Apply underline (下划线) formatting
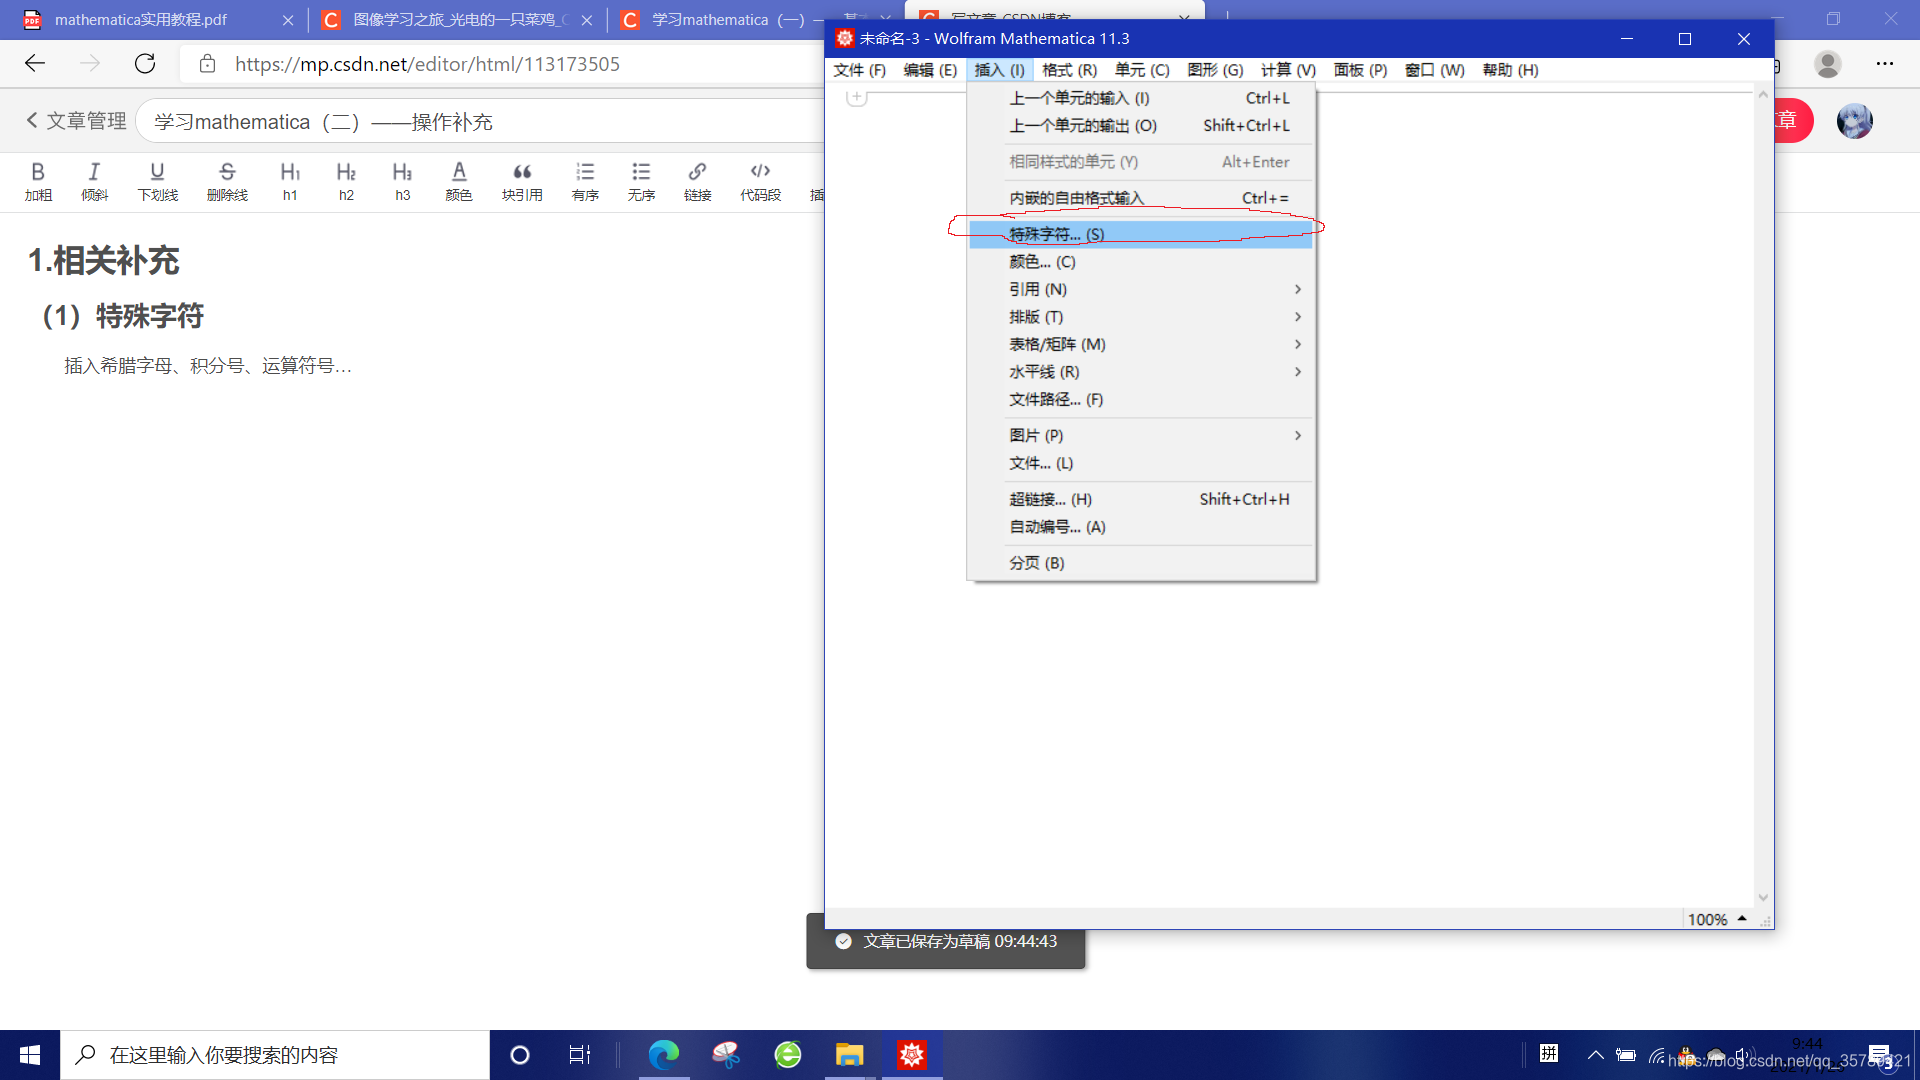Image resolution: width=1920 pixels, height=1080 pixels. point(157,180)
